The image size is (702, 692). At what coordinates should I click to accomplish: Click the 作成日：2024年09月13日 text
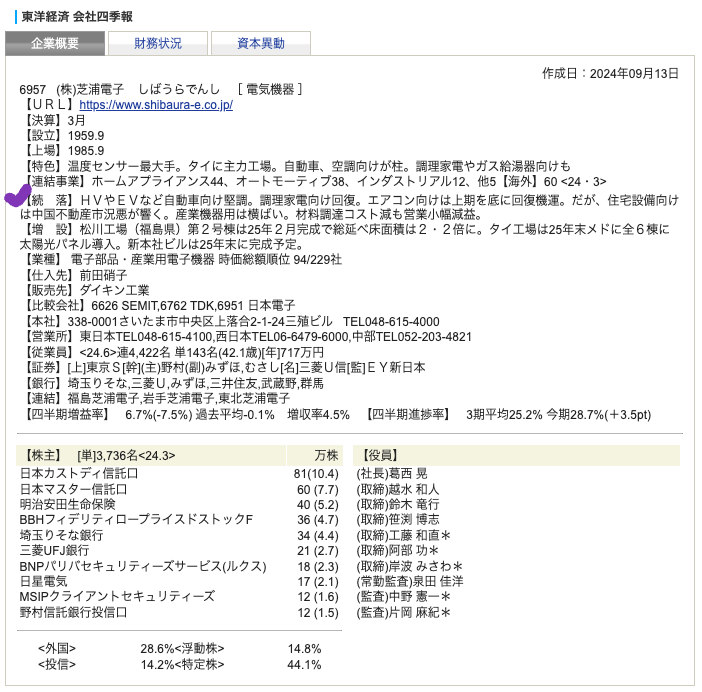tap(610, 73)
